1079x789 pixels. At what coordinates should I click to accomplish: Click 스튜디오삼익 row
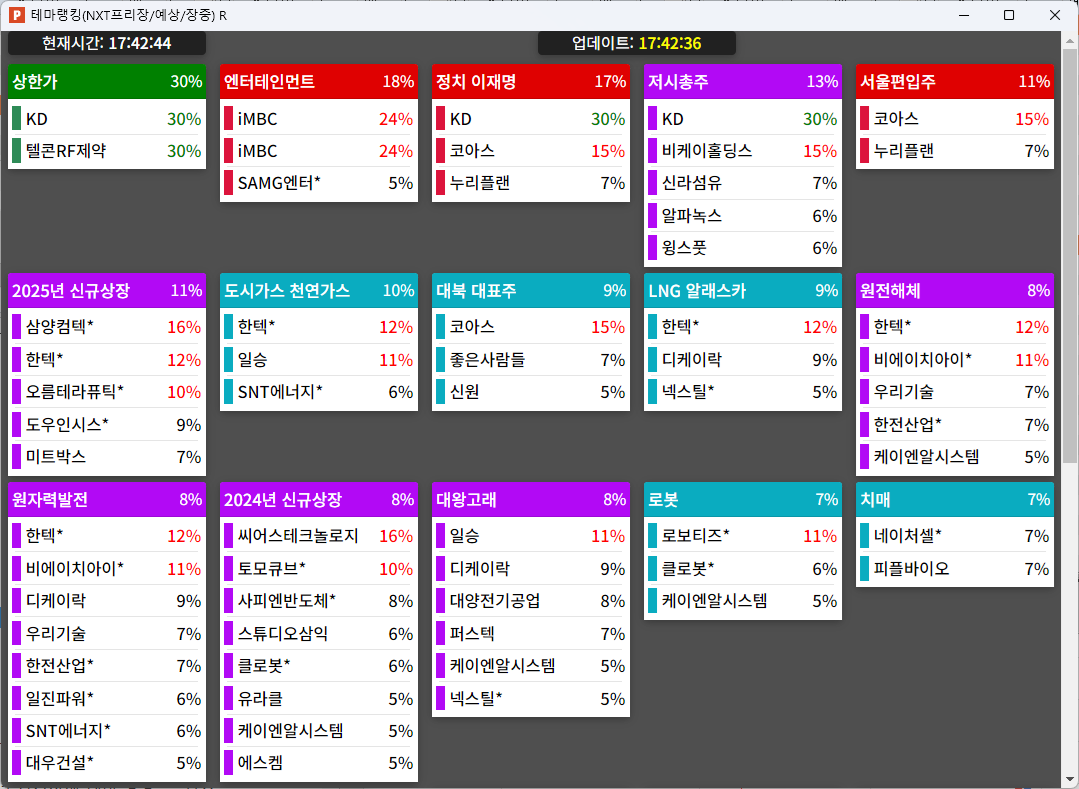(x=319, y=634)
